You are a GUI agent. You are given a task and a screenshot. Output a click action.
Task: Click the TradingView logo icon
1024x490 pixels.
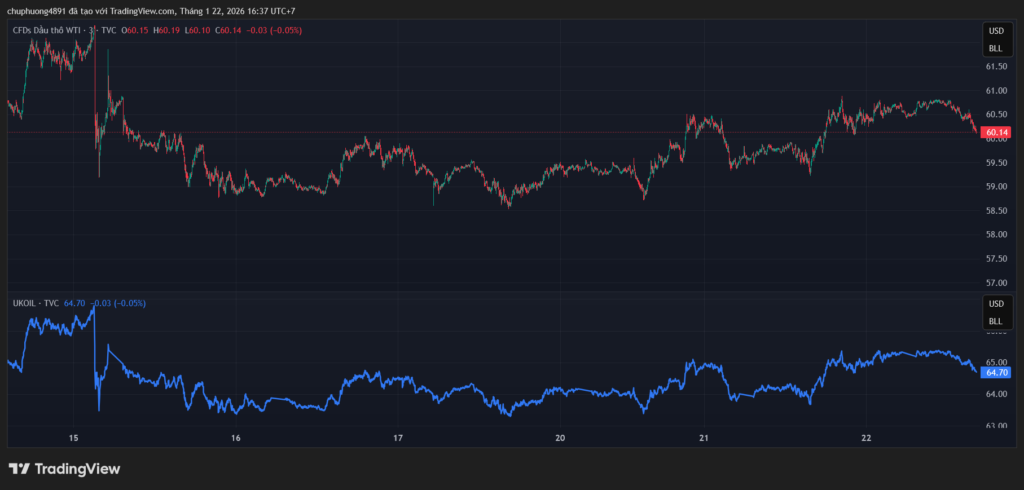19,468
